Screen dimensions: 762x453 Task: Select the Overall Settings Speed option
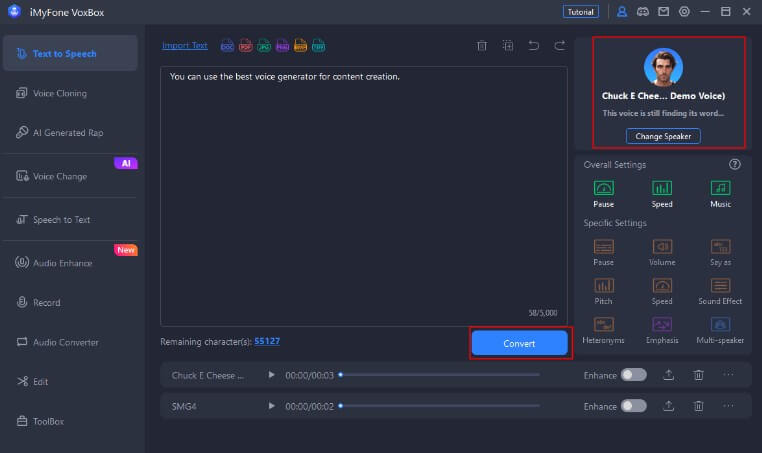662,194
